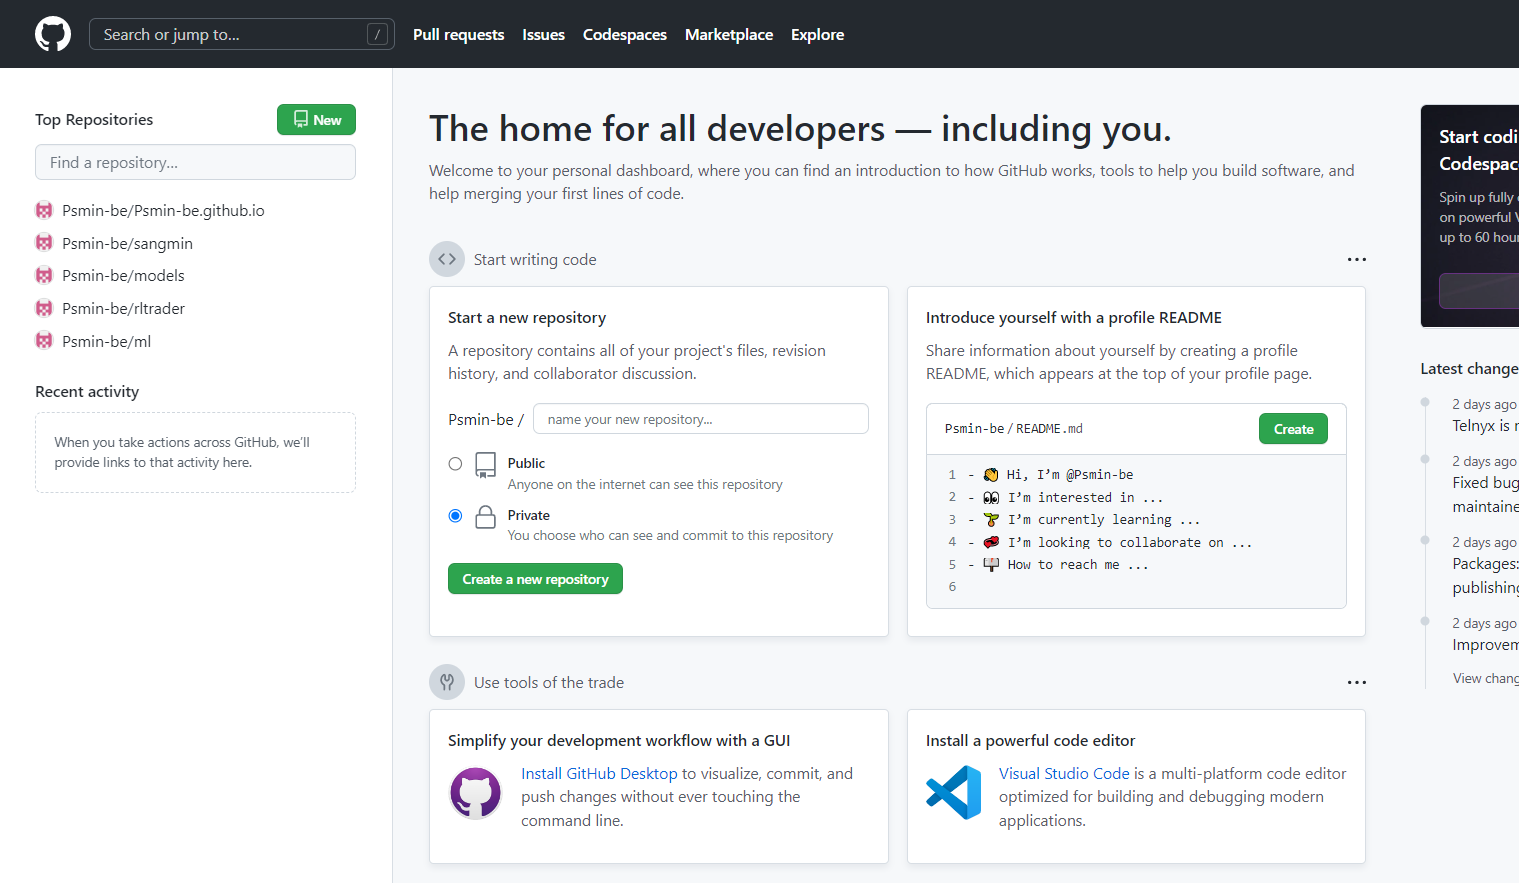Open Pull requests in top navigation

click(458, 34)
